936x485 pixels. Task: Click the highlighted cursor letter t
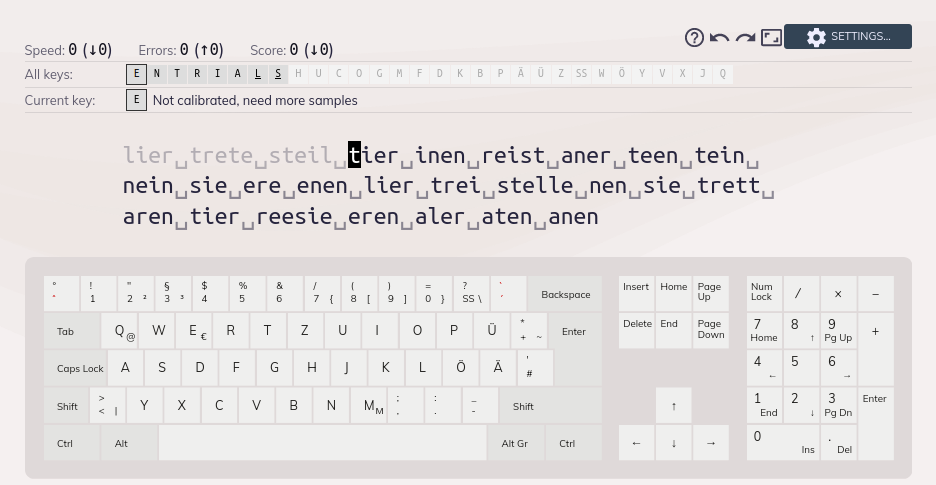354,155
